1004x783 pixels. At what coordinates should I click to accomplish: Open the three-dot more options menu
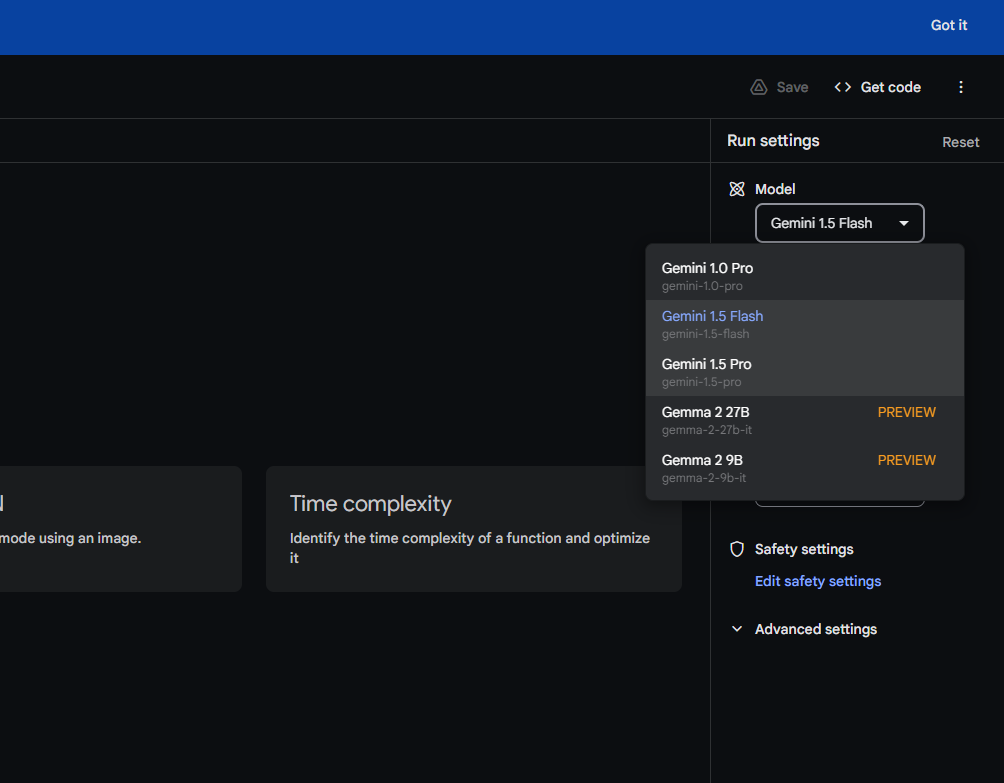960,87
